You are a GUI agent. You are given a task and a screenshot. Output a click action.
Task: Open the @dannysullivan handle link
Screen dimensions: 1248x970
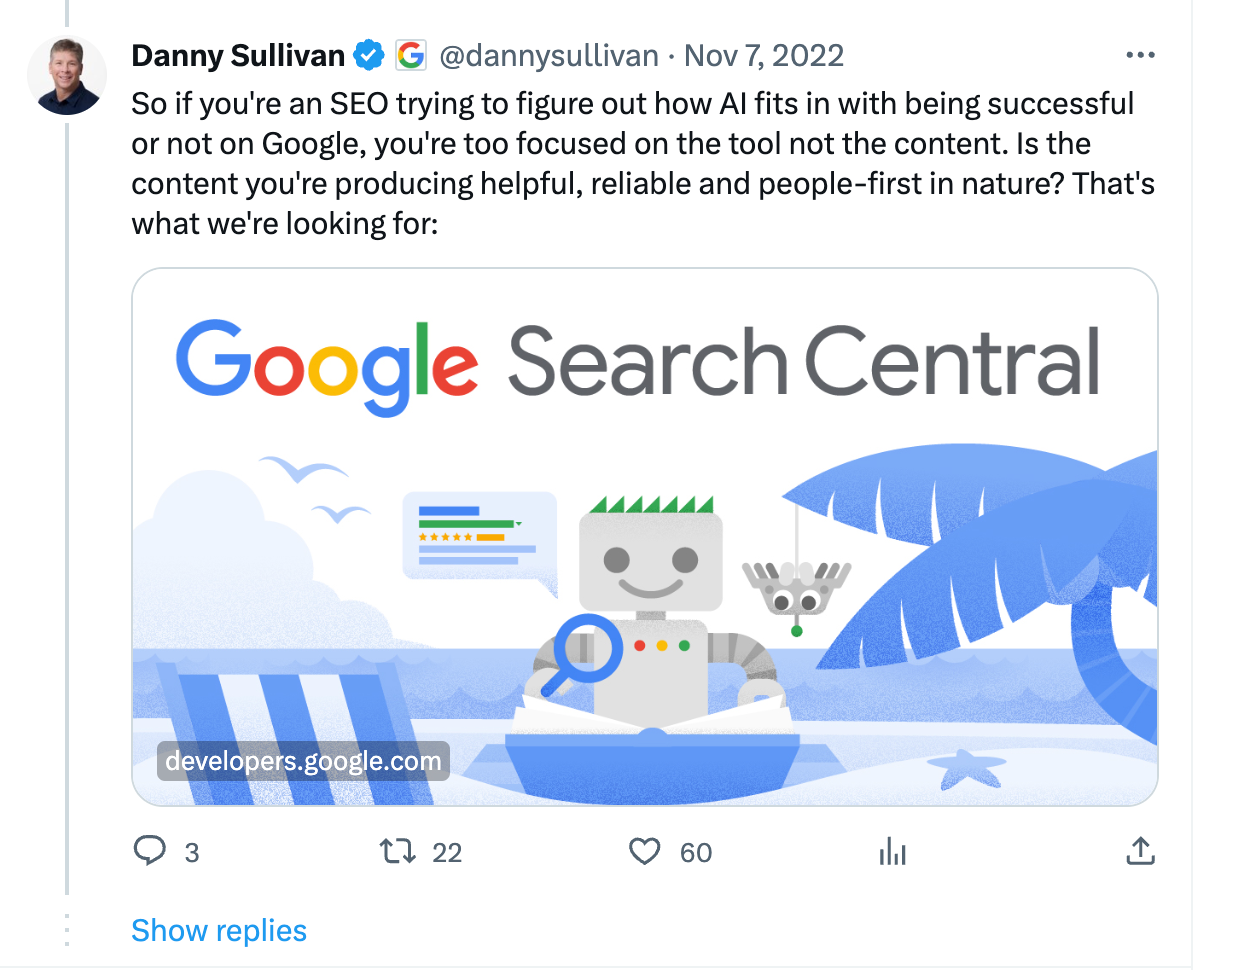549,55
